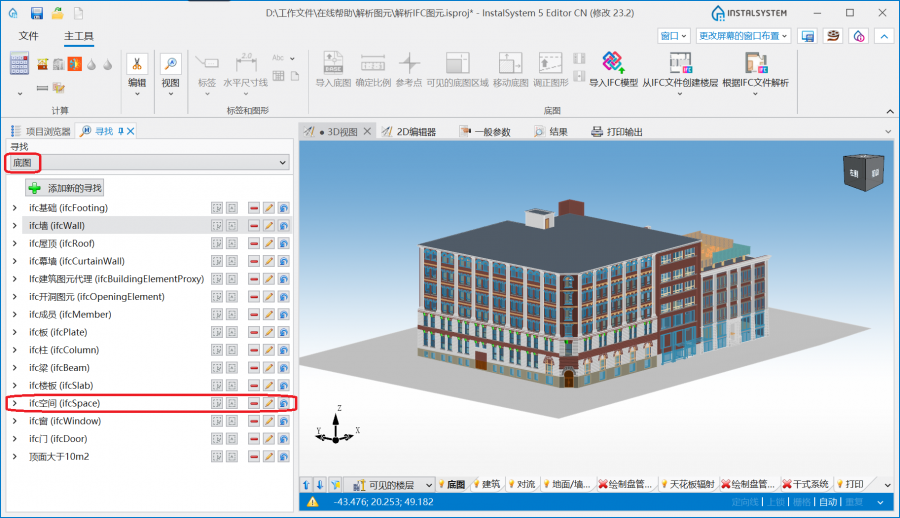Click the 添加新的寻找 button
The width and height of the screenshot is (900, 518).
click(65, 187)
